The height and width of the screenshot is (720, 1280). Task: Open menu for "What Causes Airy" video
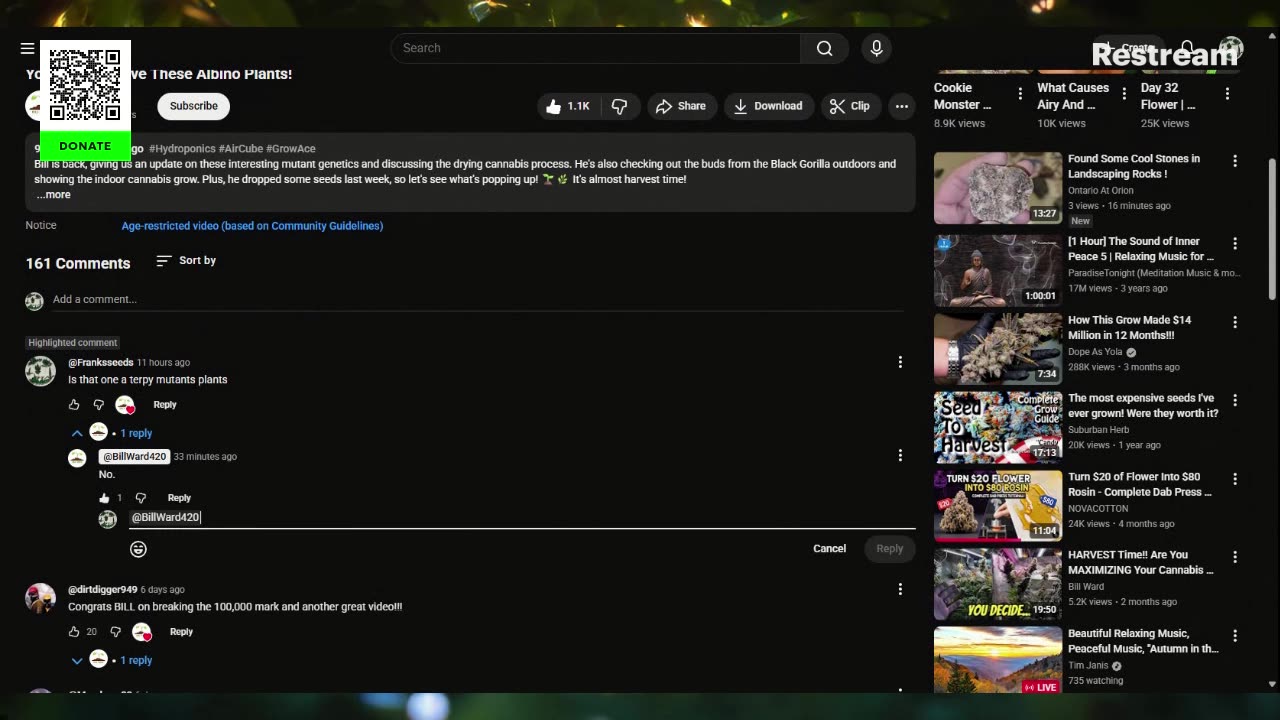1124,94
